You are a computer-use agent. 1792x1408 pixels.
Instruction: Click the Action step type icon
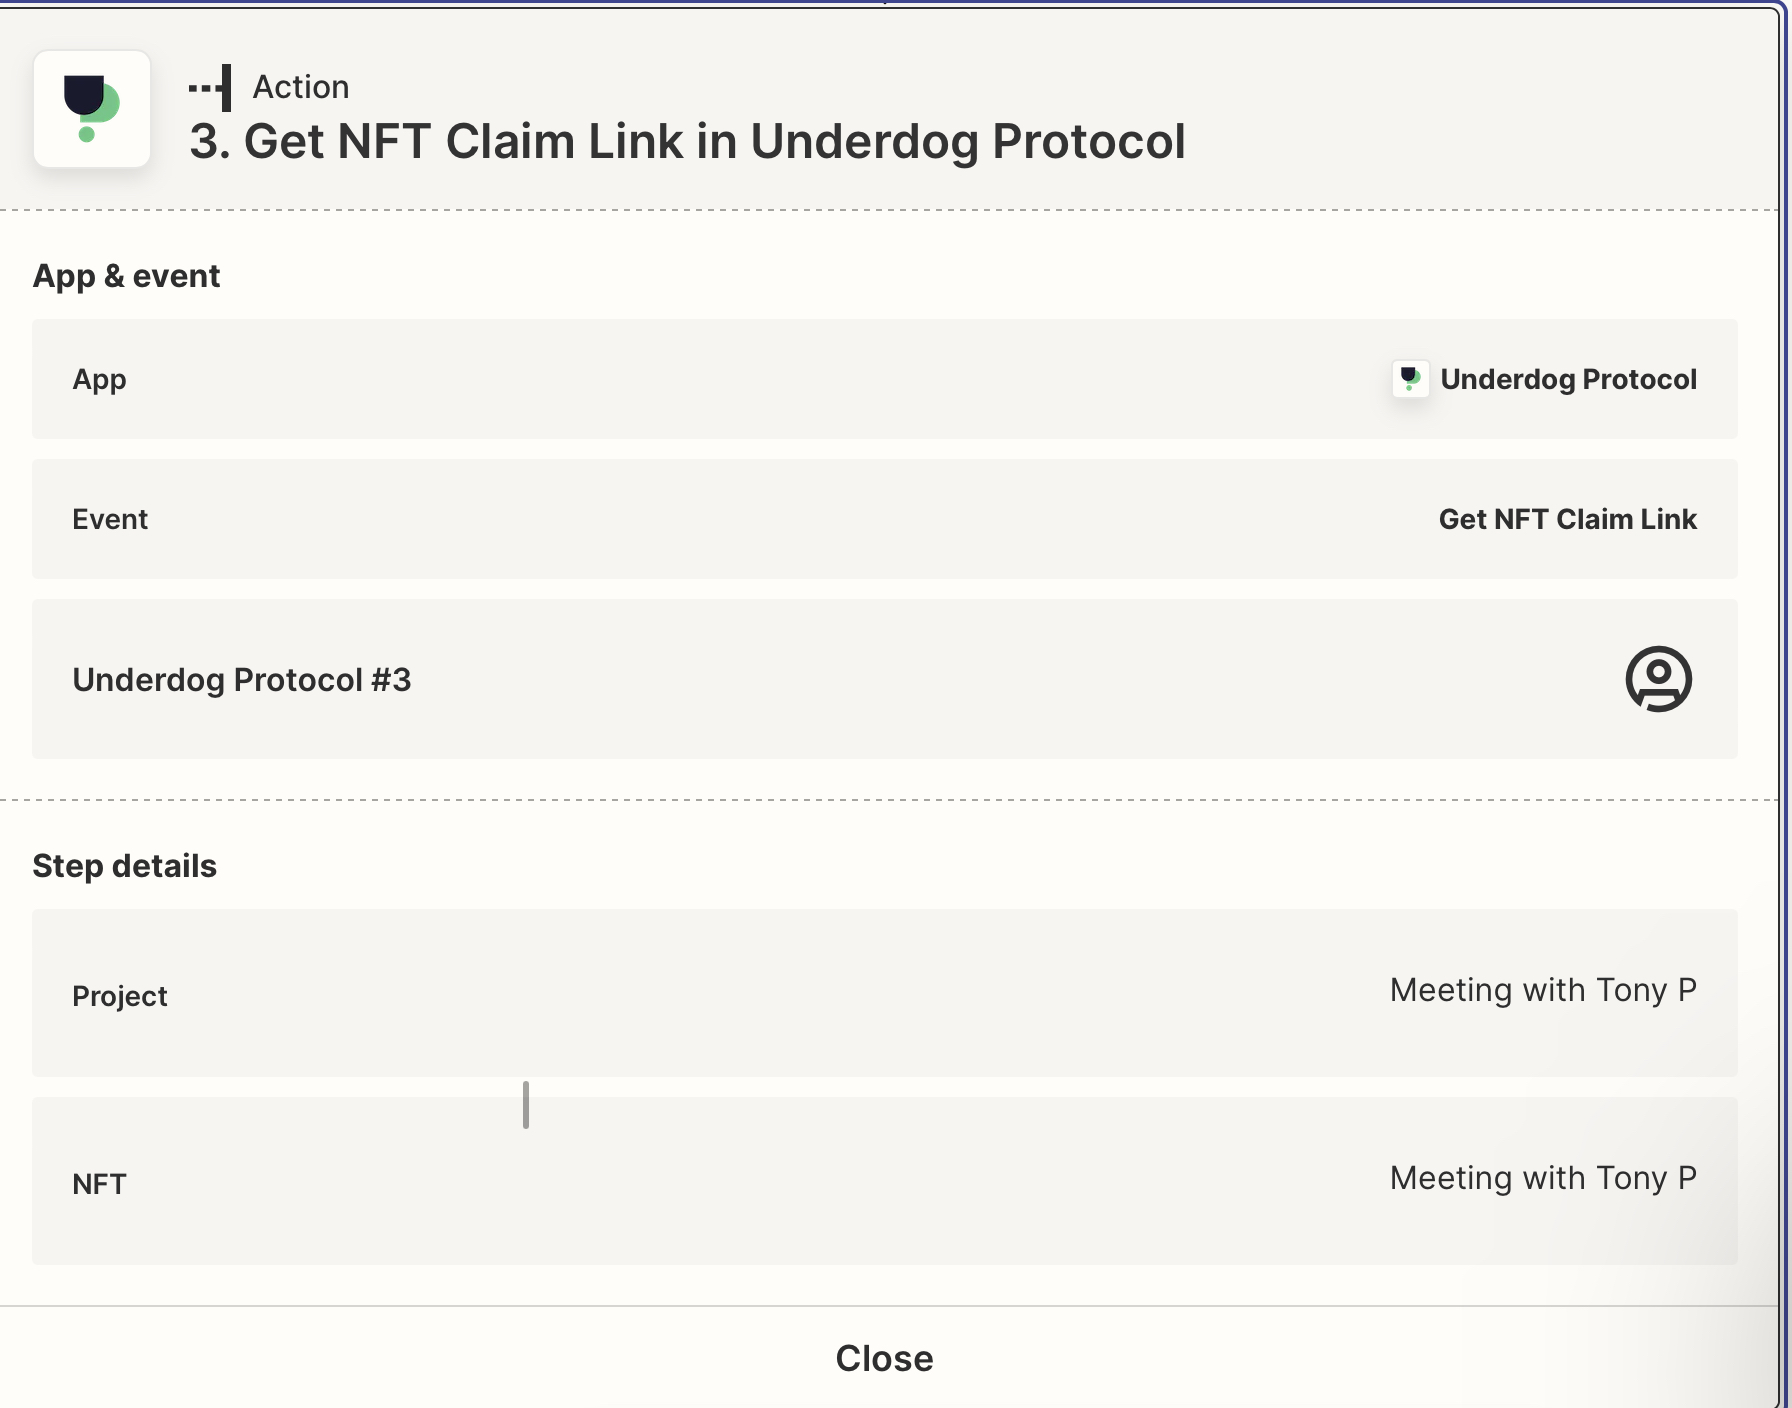coord(211,87)
